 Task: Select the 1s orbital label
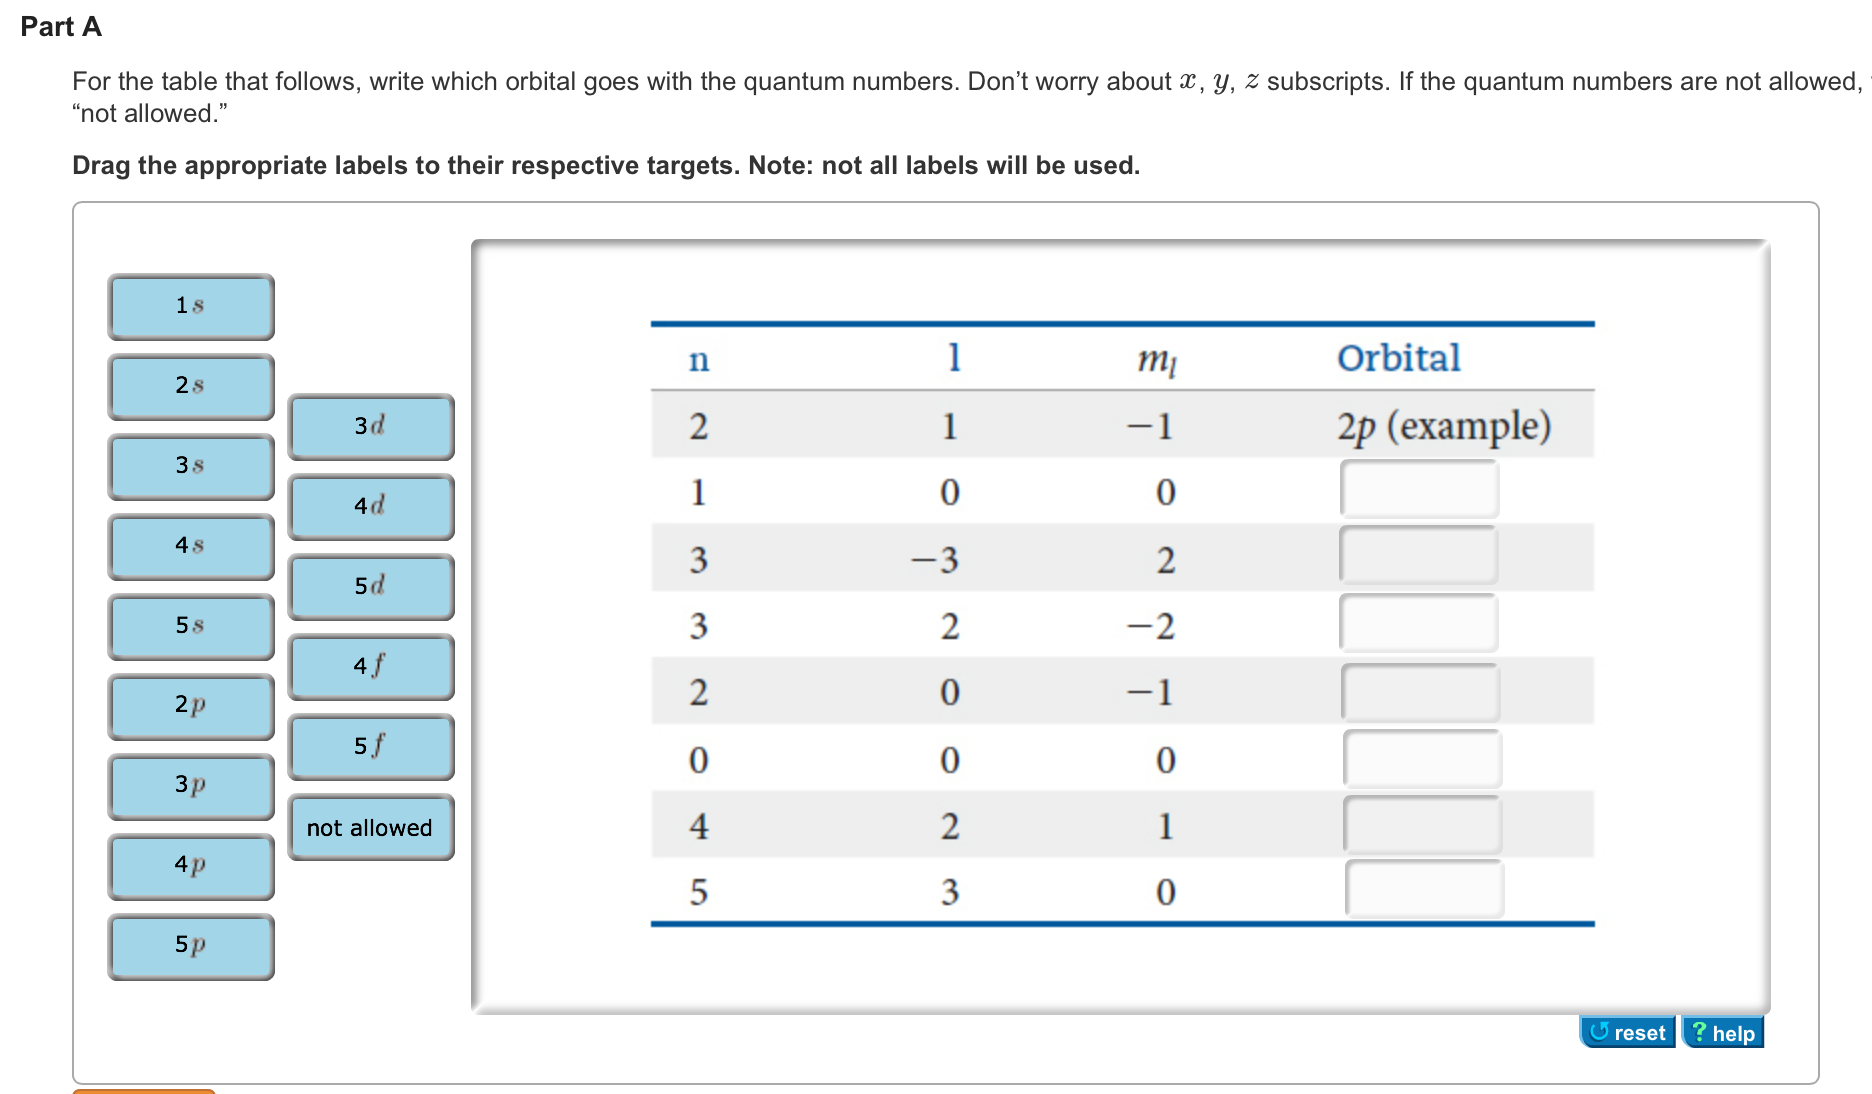pos(190,307)
